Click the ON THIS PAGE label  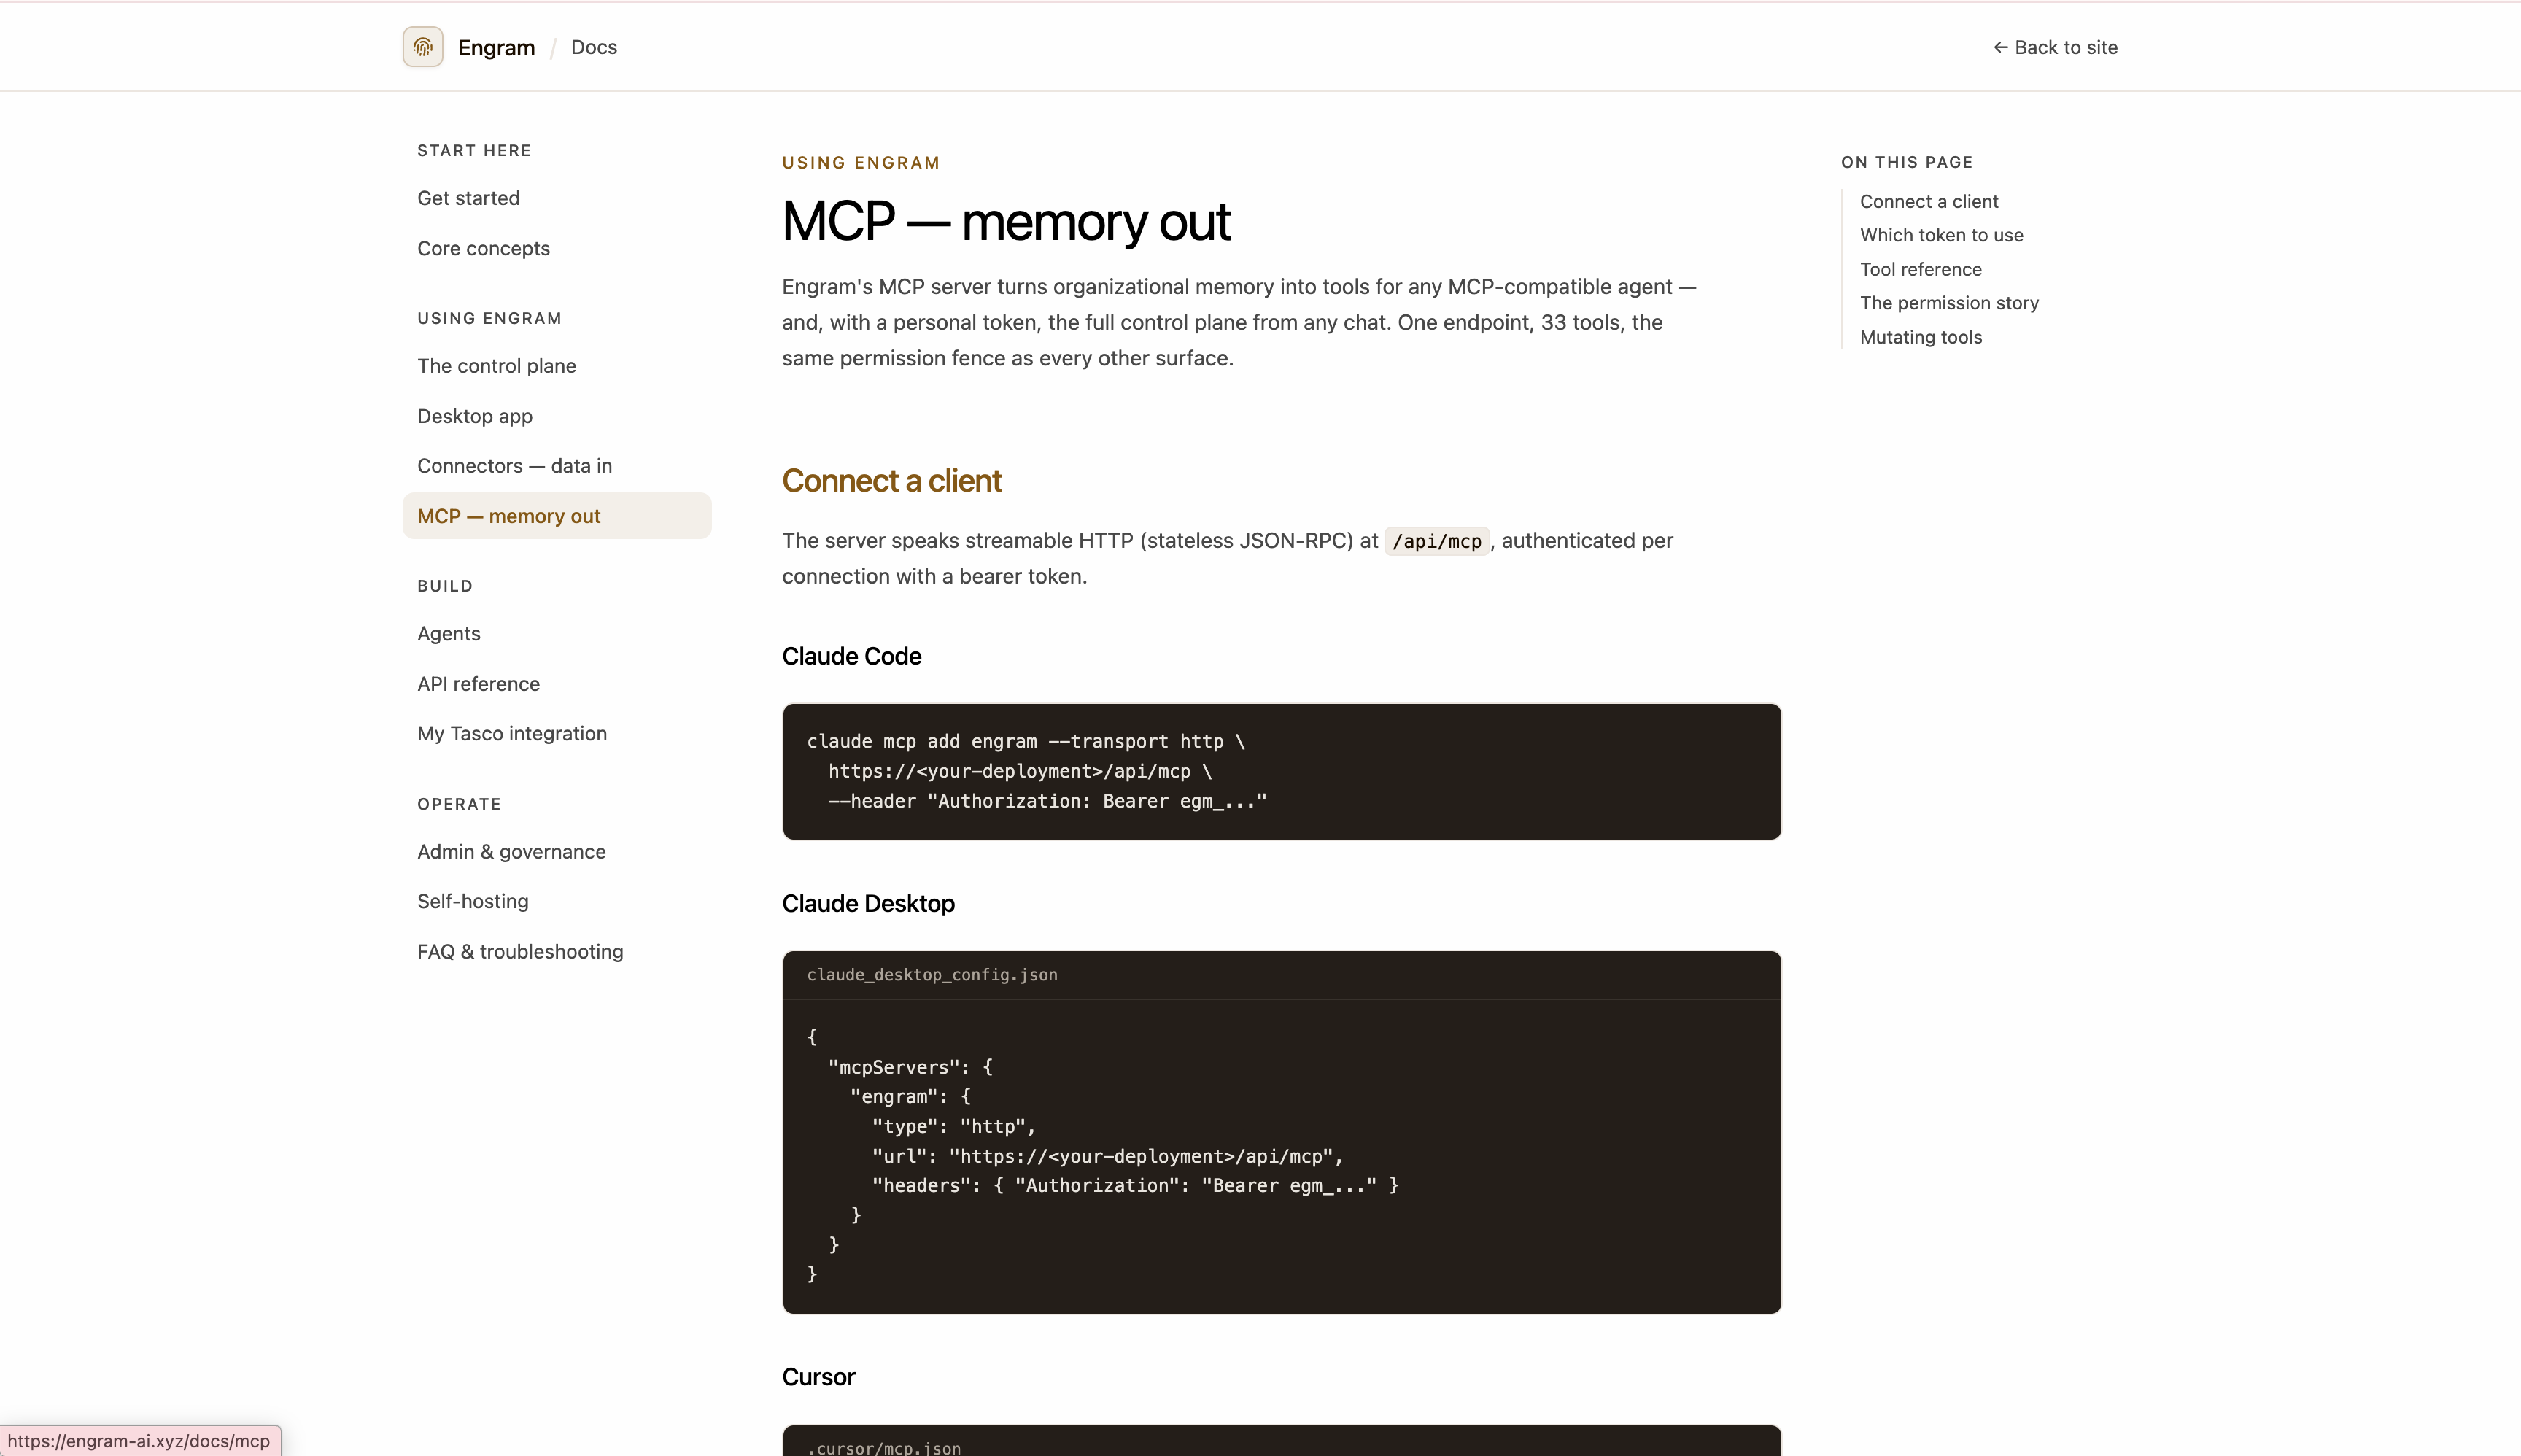pos(1907,162)
